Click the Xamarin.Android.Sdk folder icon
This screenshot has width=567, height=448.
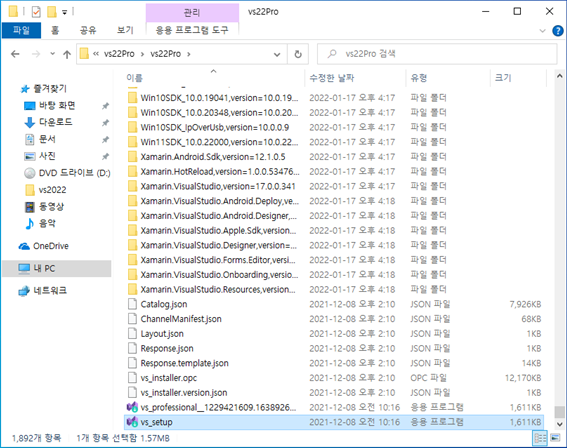[132, 157]
